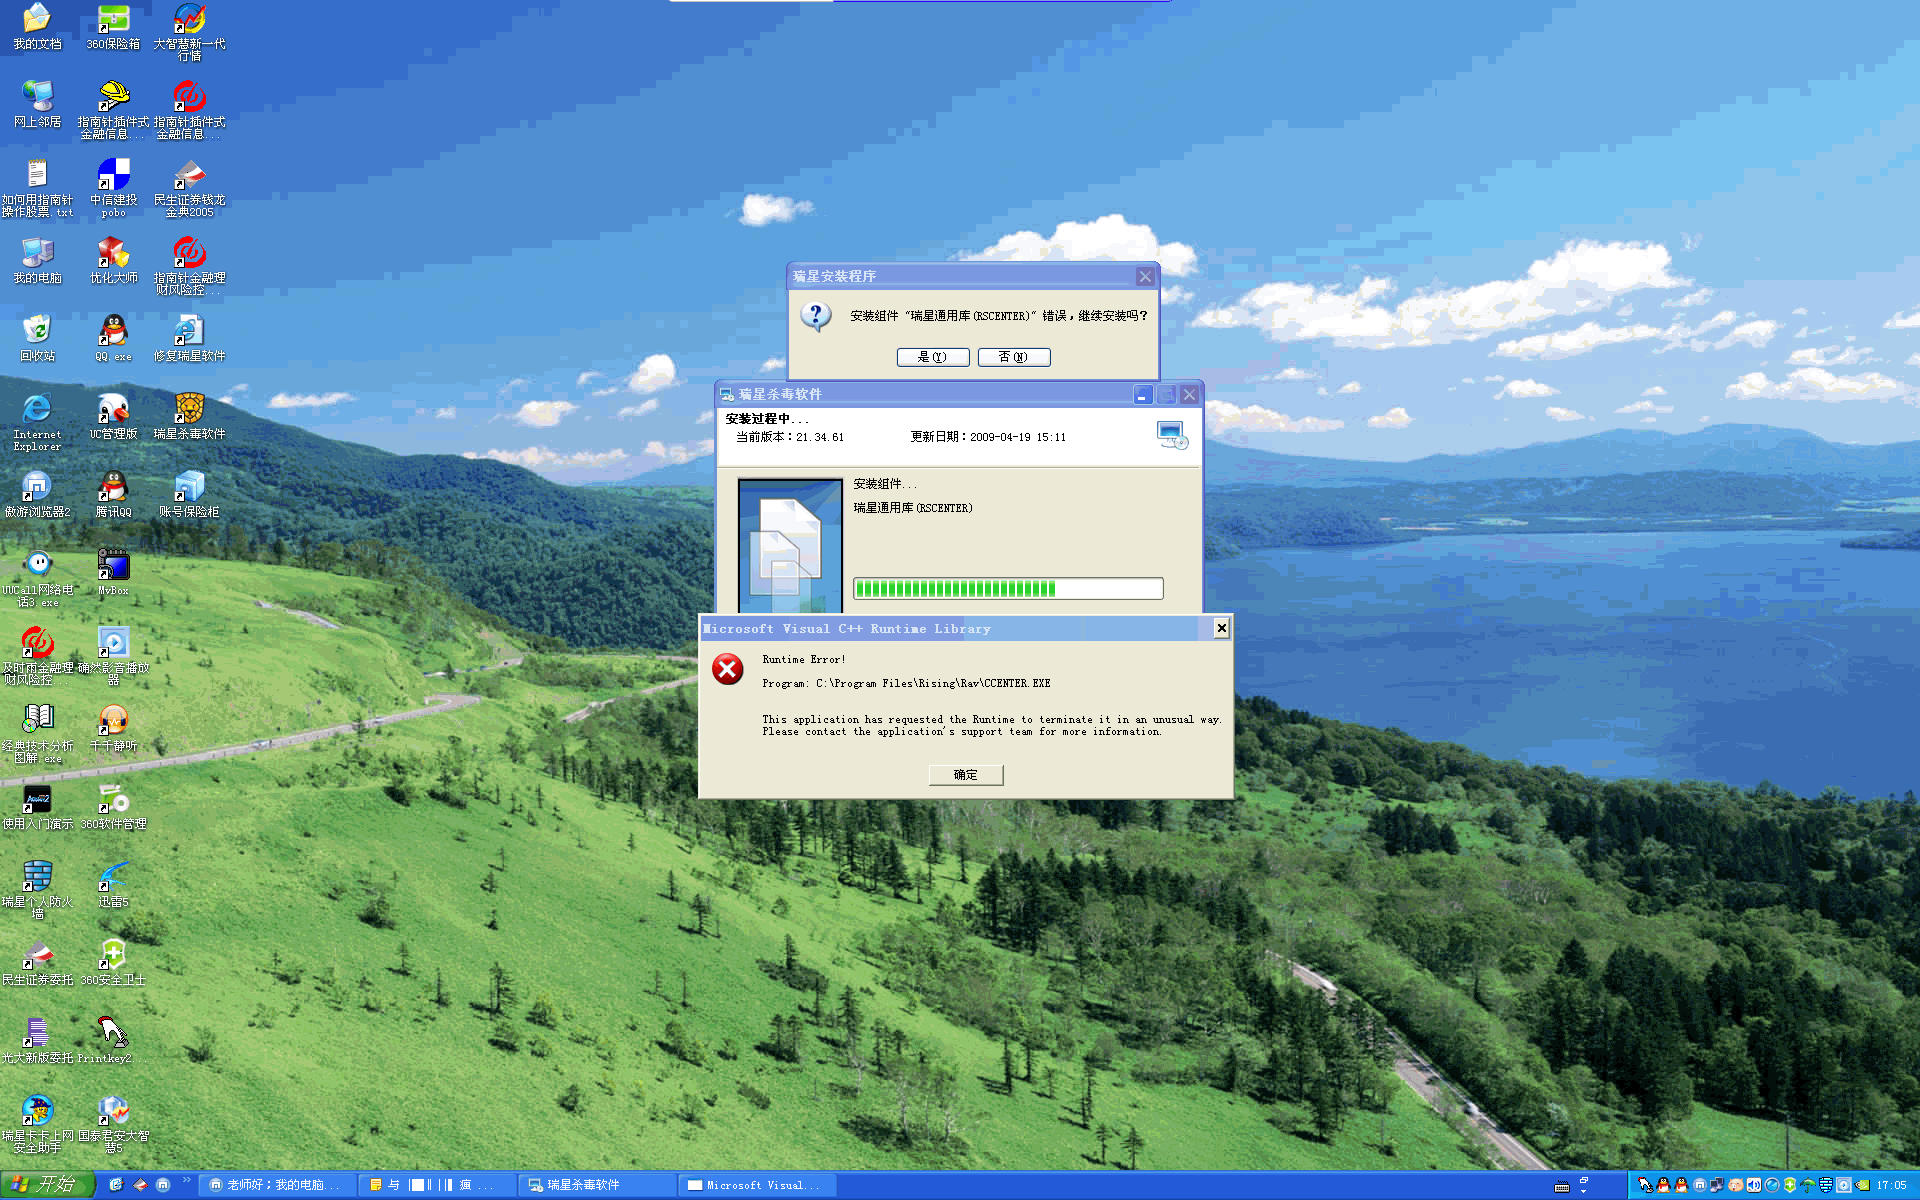Expand the quick launch chevron on the taskbar

186,1182
